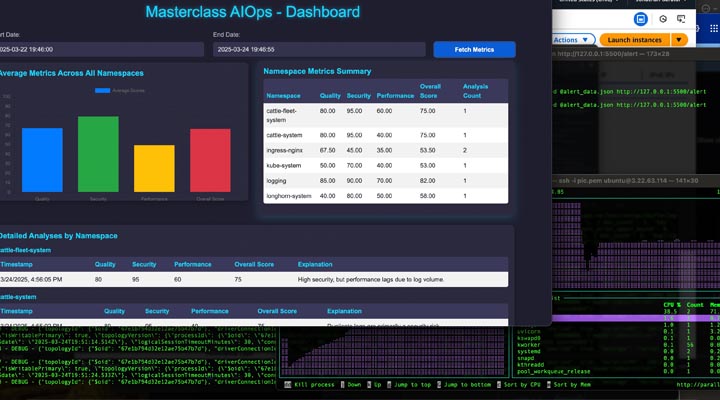The height and width of the screenshot is (400, 720).
Task: Click the 3/24/2025, 4:56:05 PM timestamp
Action: 31,279
